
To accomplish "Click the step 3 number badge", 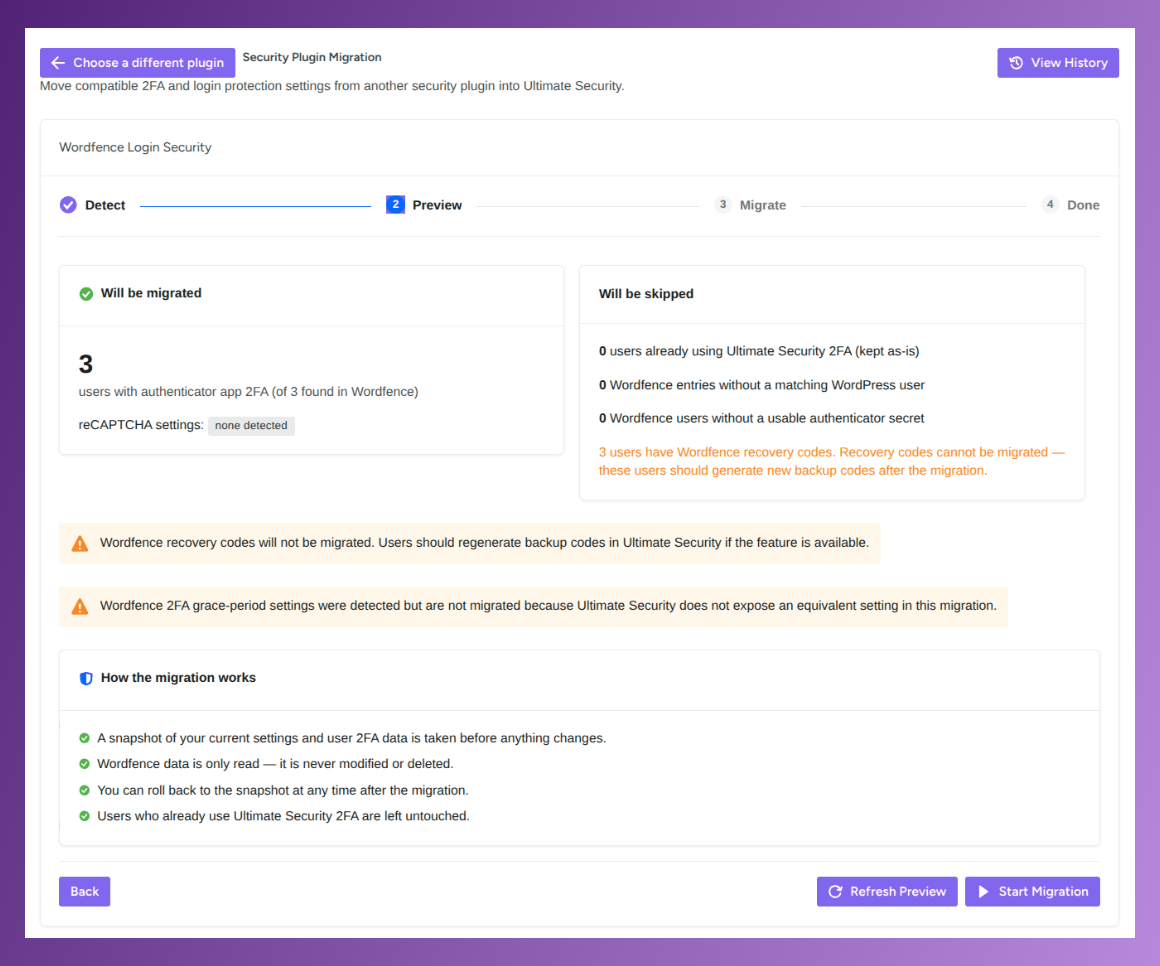I will [x=723, y=204].
